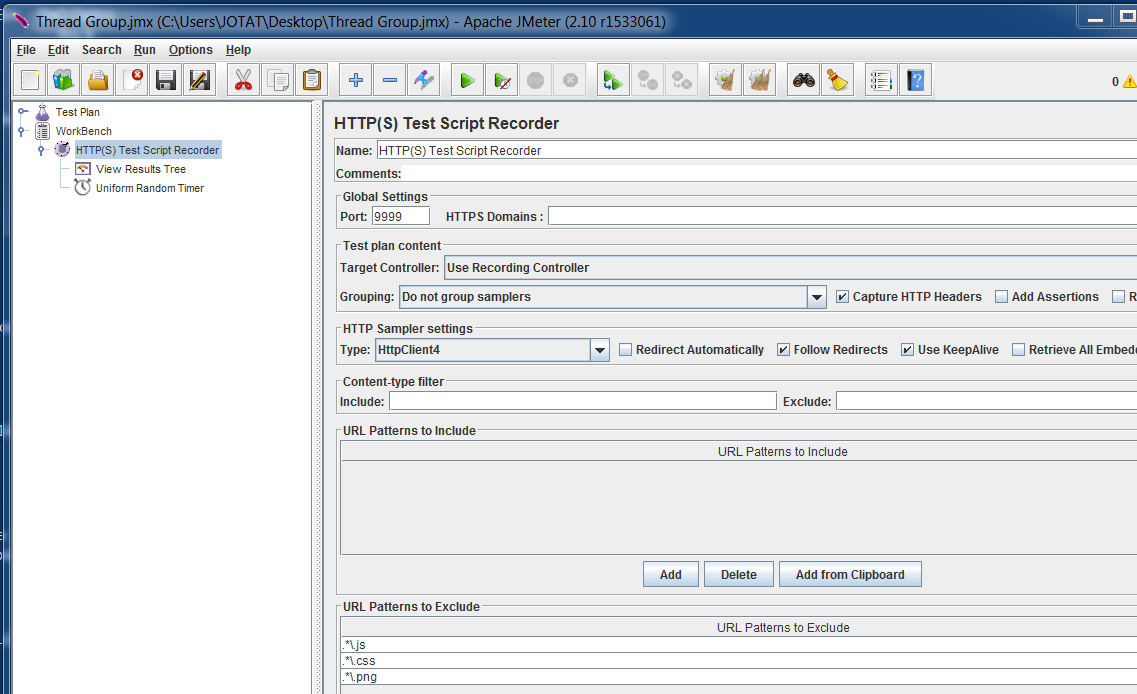Open the Options menu
This screenshot has width=1137, height=694.
(190, 49)
